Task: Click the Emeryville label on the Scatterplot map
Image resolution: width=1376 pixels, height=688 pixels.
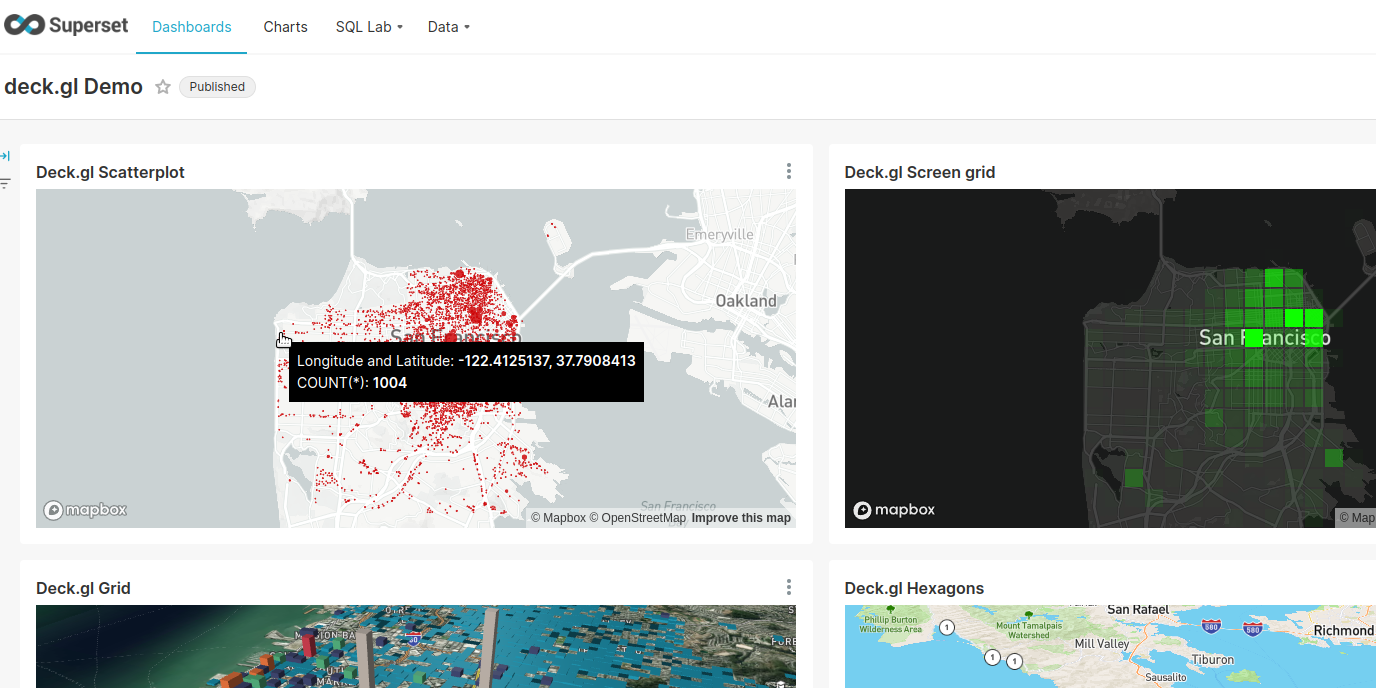Action: click(x=720, y=235)
